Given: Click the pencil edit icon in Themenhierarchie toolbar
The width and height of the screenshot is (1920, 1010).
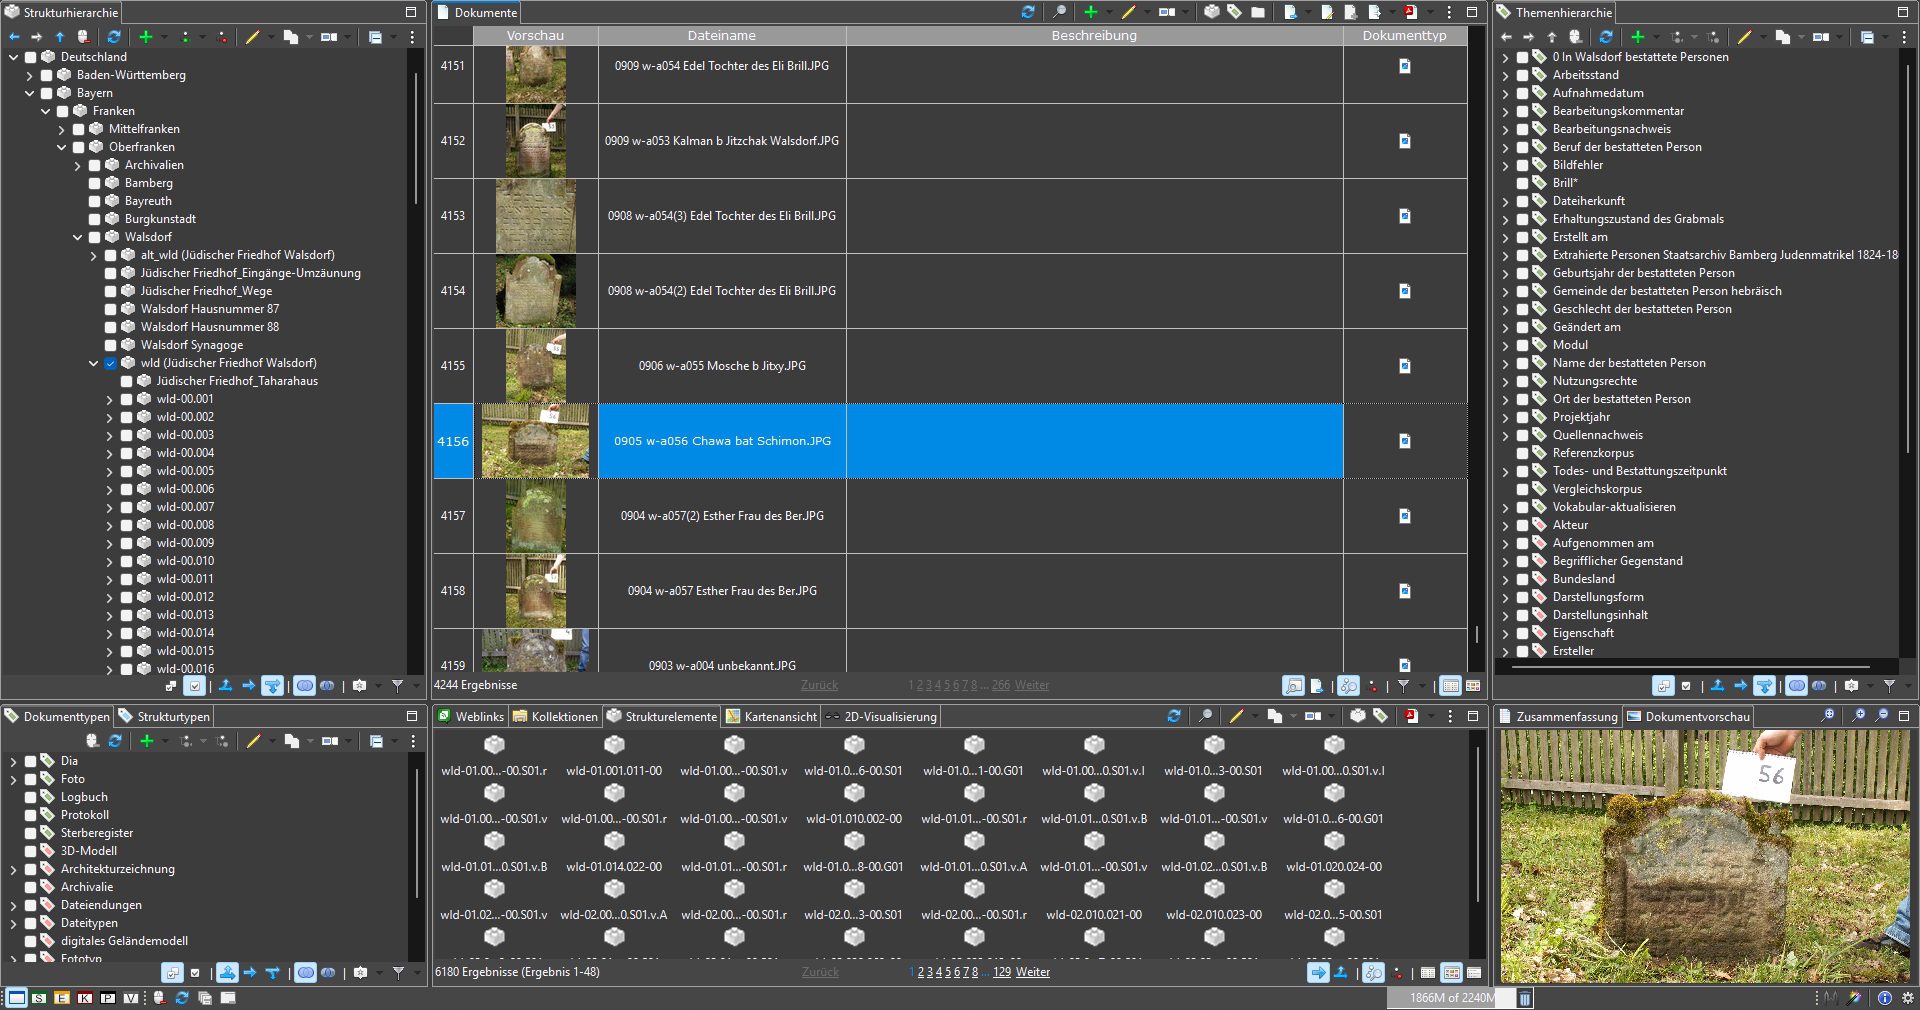Looking at the screenshot, I should click(x=1744, y=37).
